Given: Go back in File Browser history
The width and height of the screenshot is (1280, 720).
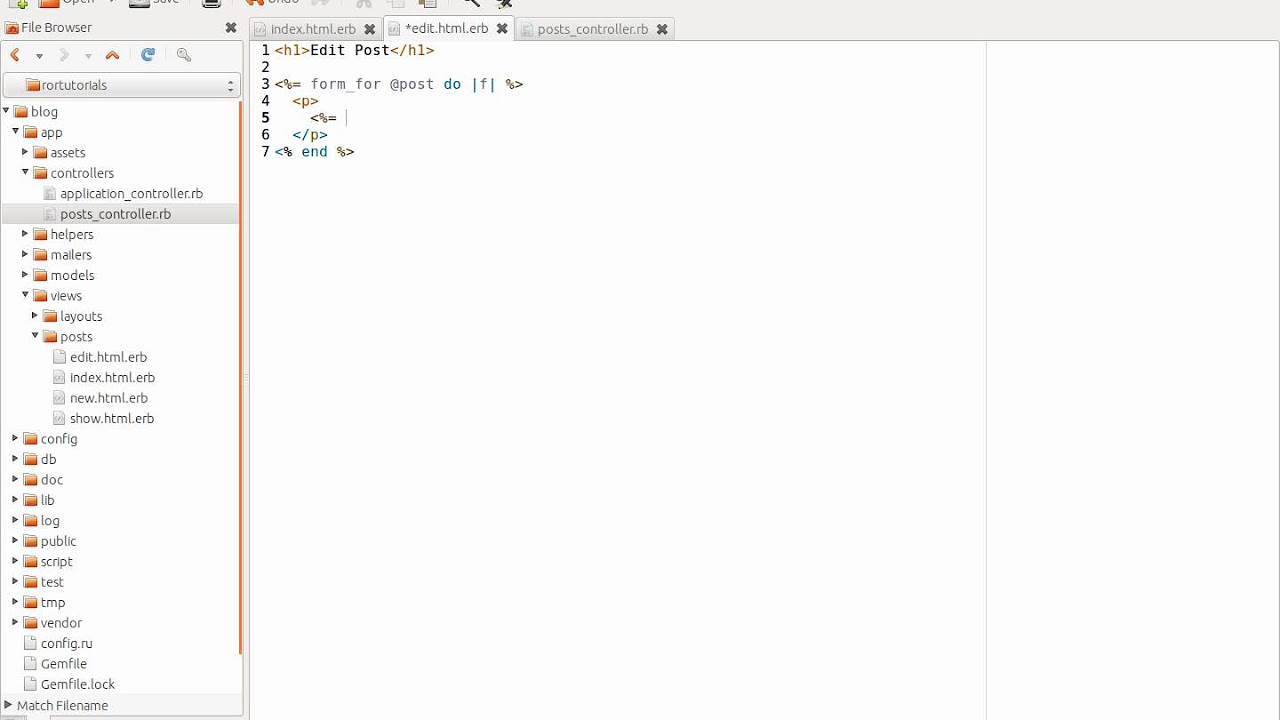Looking at the screenshot, I should click(15, 56).
